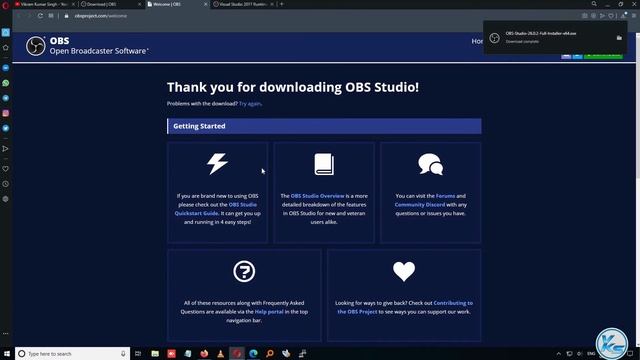
Task: Open Messenger in the Opera sidebar
Action: 6,68
